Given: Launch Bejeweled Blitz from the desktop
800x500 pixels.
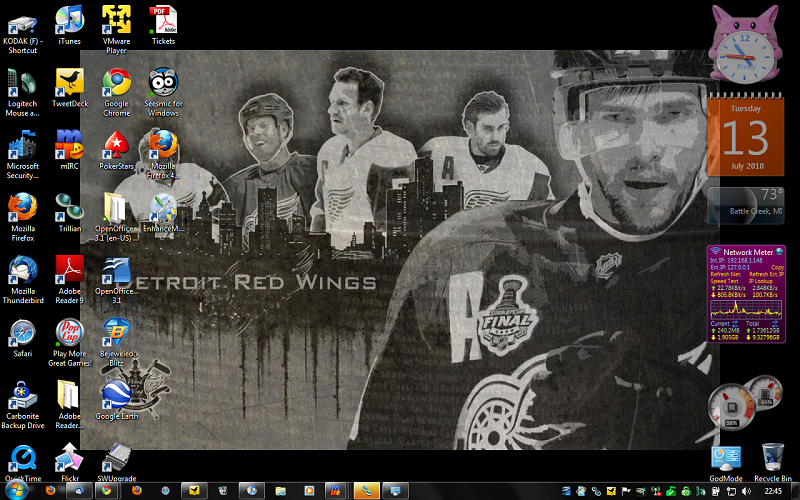Looking at the screenshot, I should [116, 342].
